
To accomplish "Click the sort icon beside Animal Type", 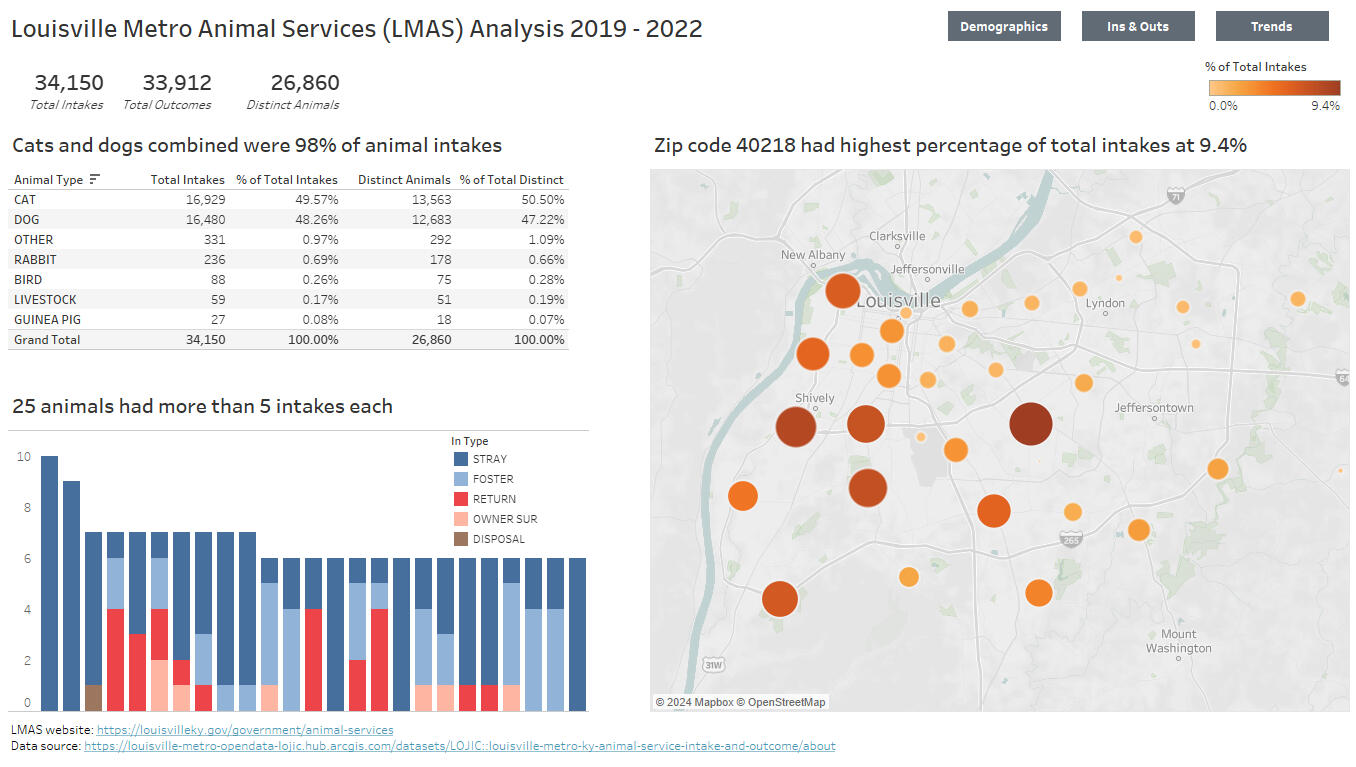I will point(95,180).
